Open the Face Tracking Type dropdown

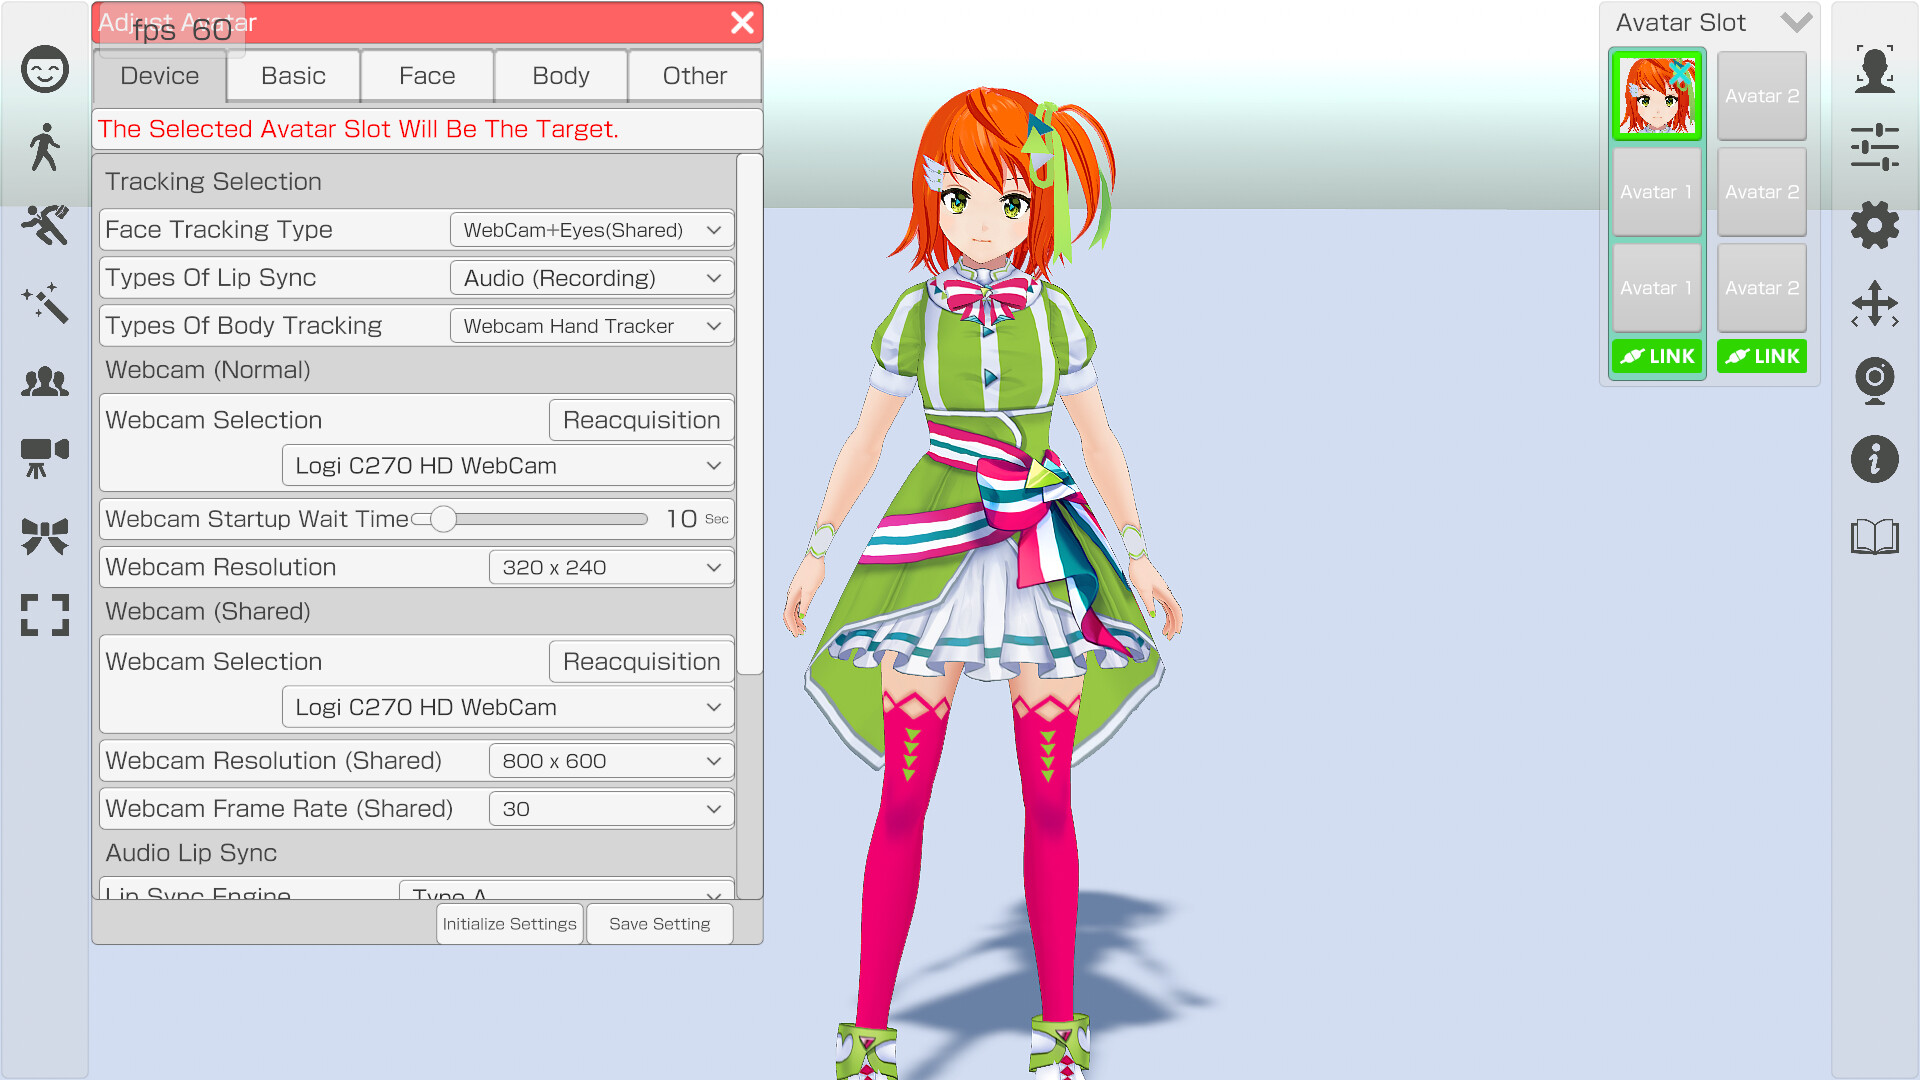click(x=591, y=229)
